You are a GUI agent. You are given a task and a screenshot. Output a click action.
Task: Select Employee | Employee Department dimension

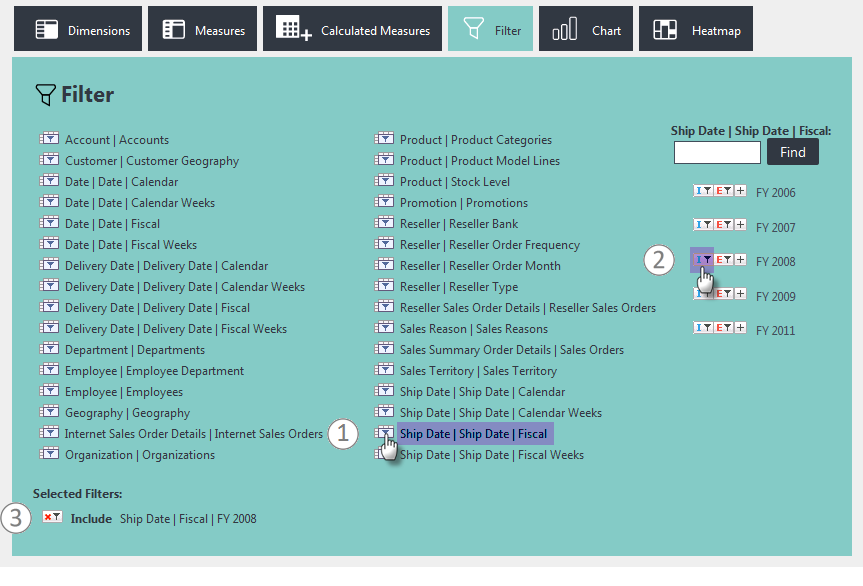click(155, 371)
